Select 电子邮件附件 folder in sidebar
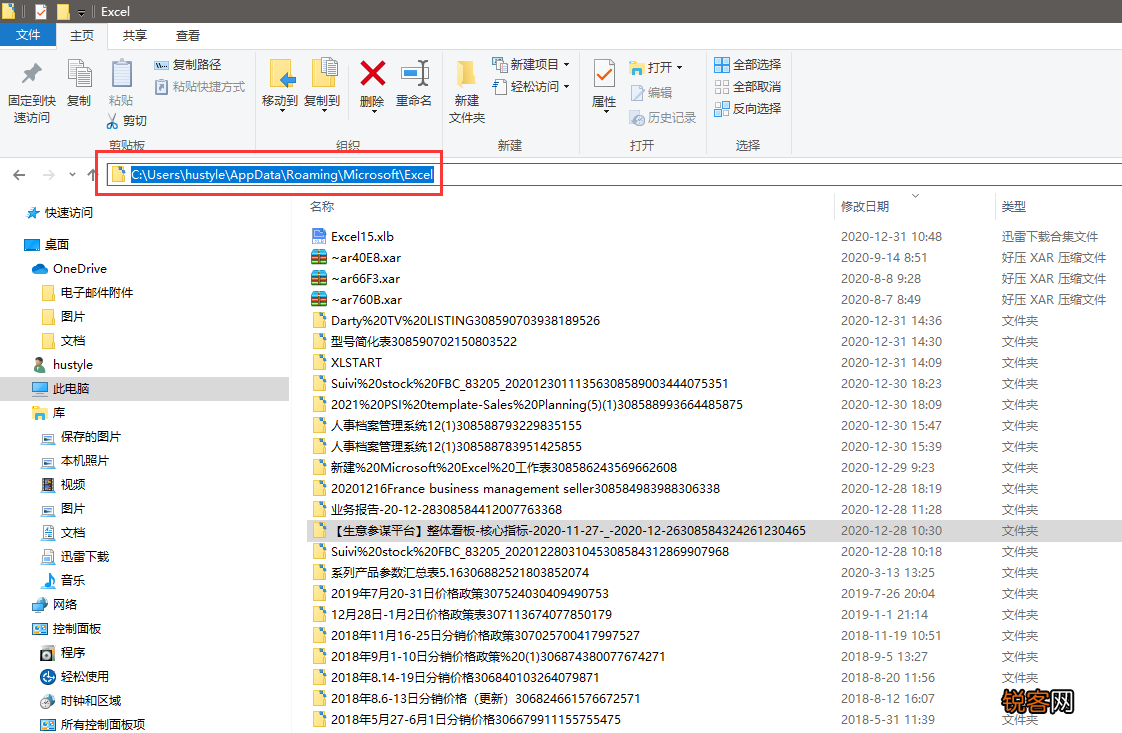 coord(87,293)
